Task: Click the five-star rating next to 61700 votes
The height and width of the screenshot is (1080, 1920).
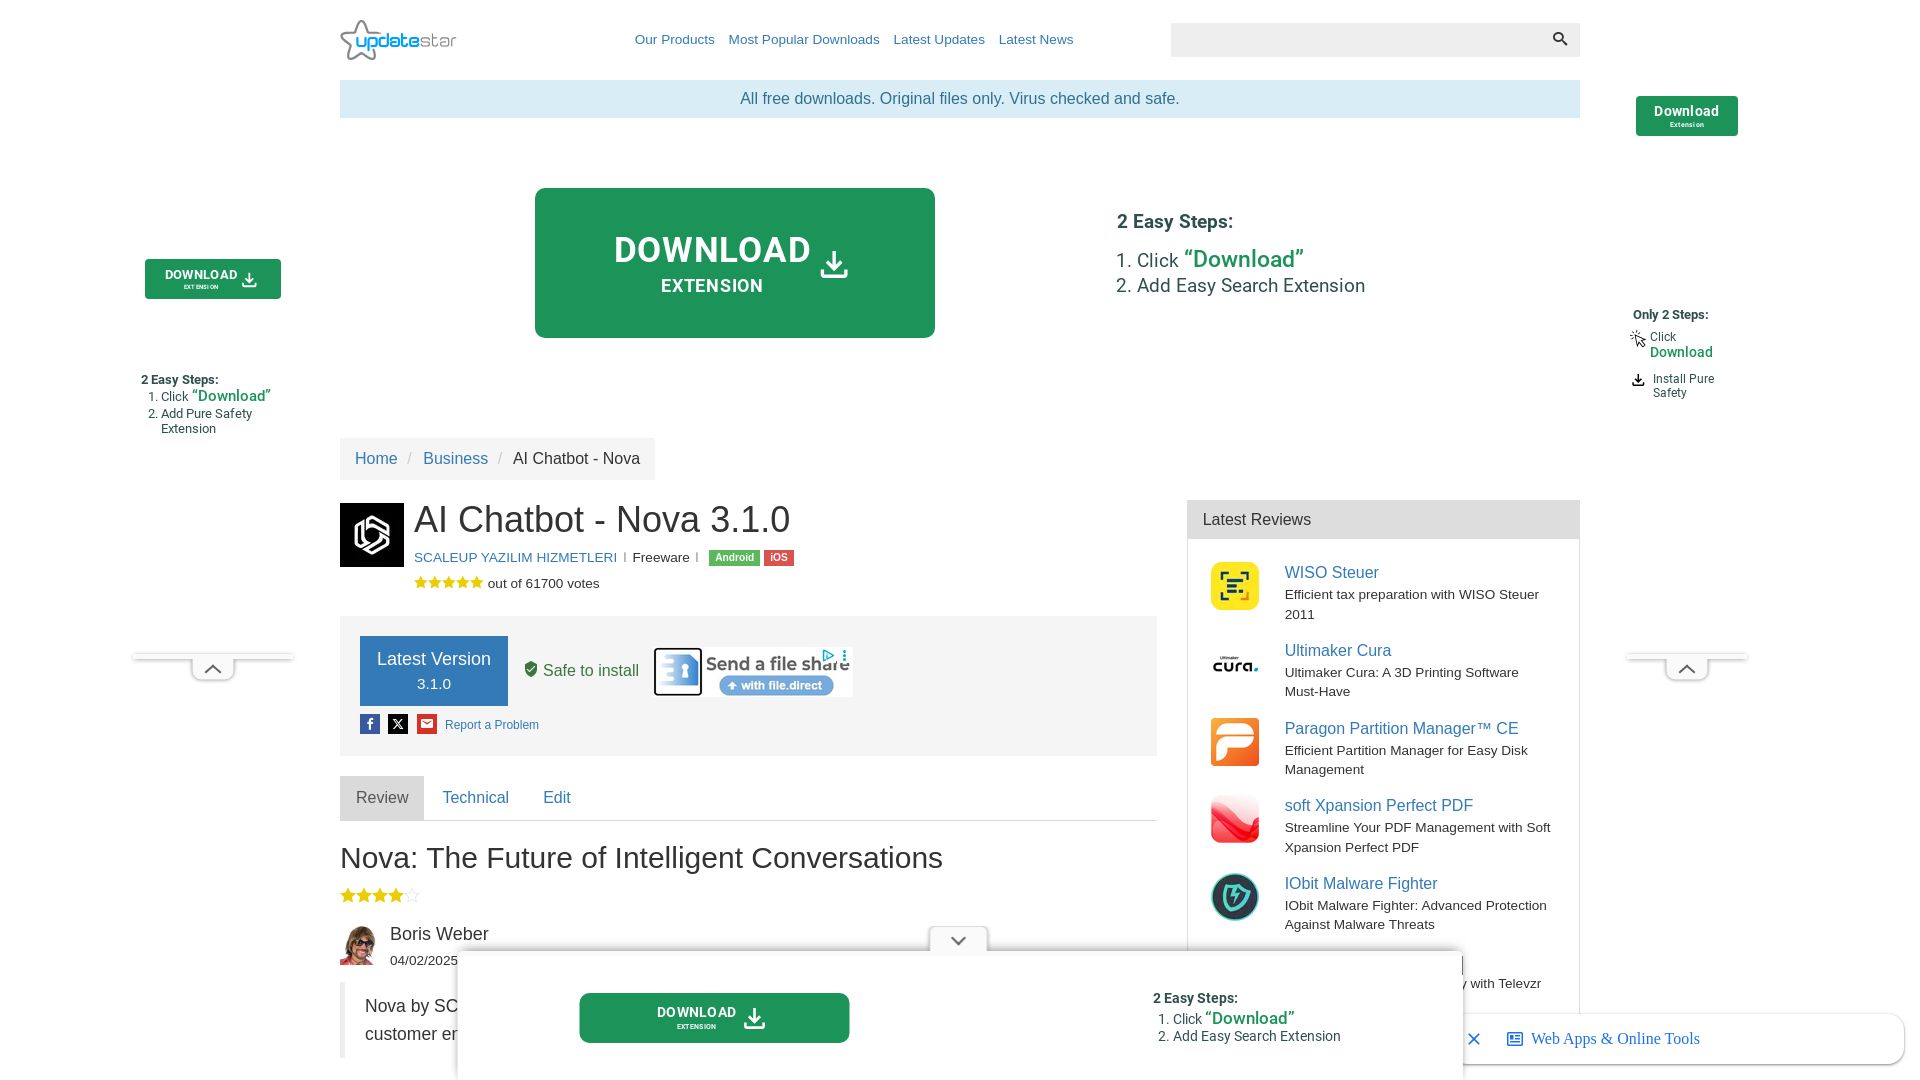Action: click(449, 583)
